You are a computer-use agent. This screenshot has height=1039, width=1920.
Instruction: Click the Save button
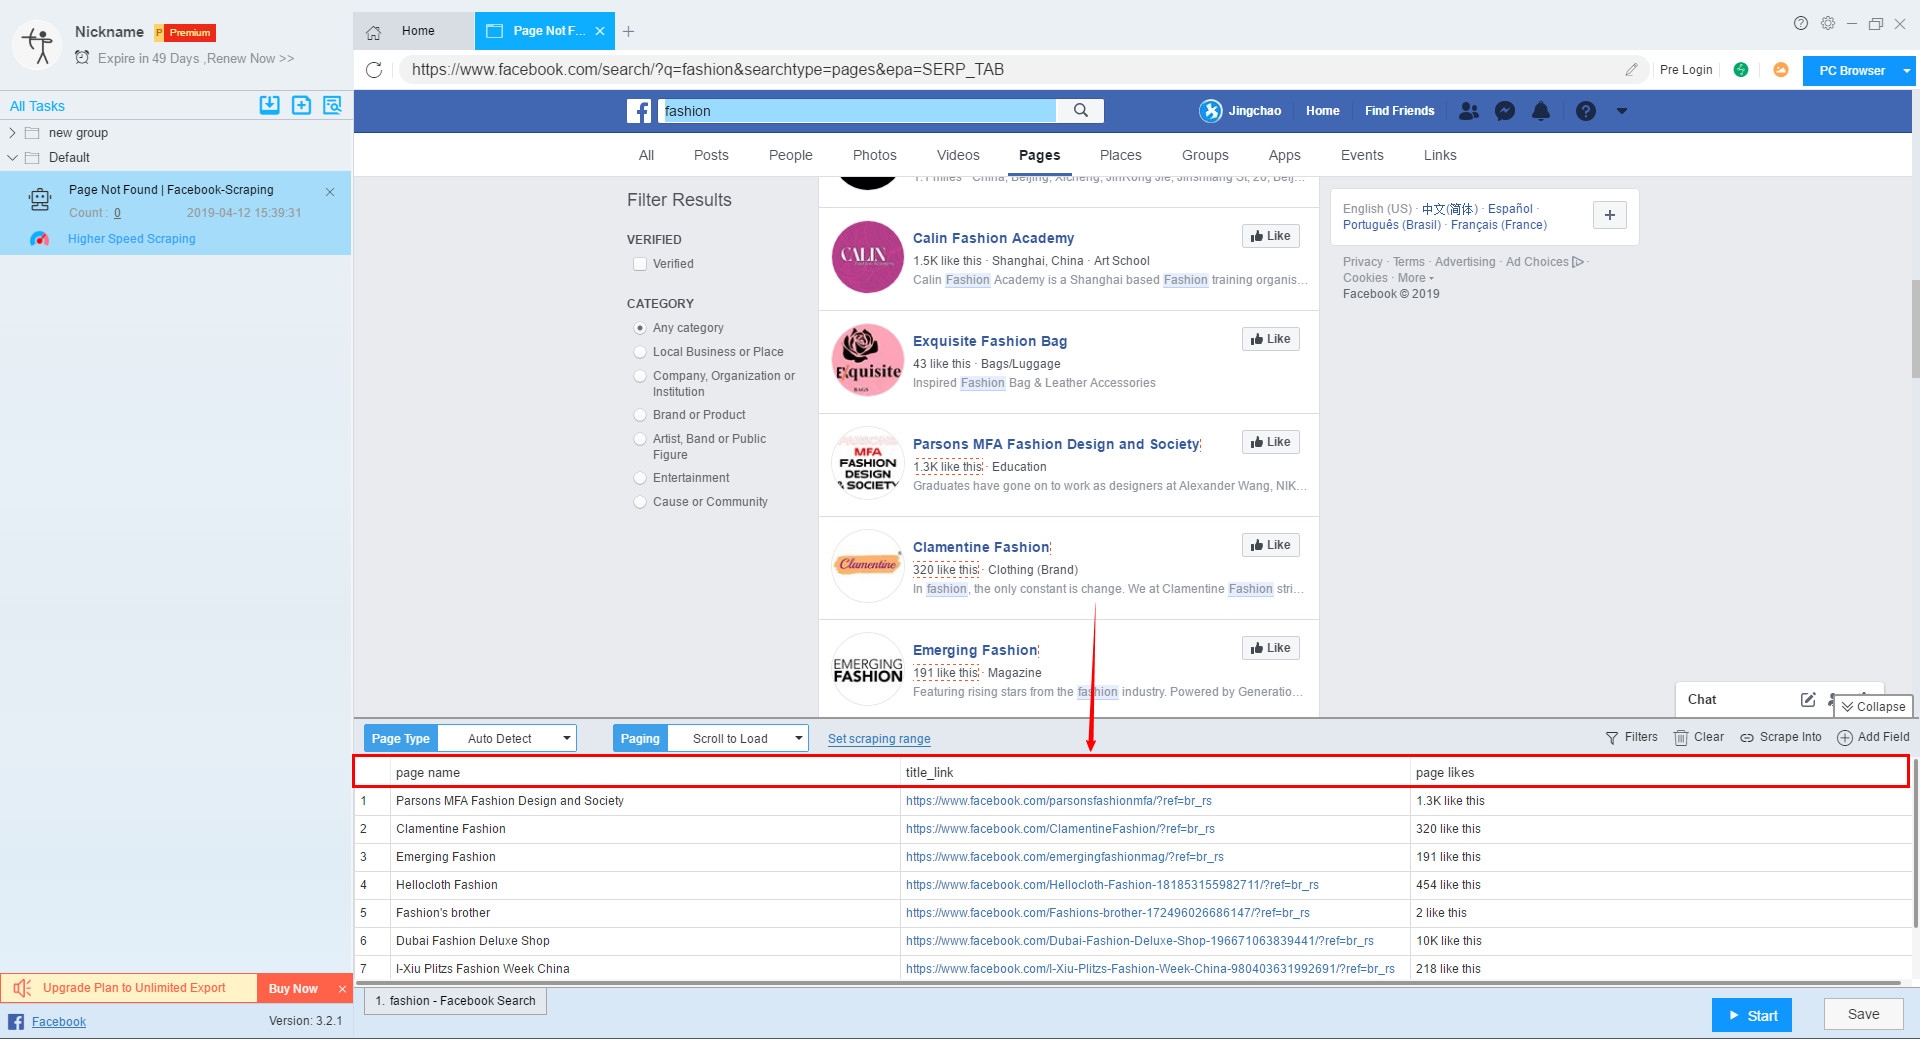[x=1863, y=1014]
